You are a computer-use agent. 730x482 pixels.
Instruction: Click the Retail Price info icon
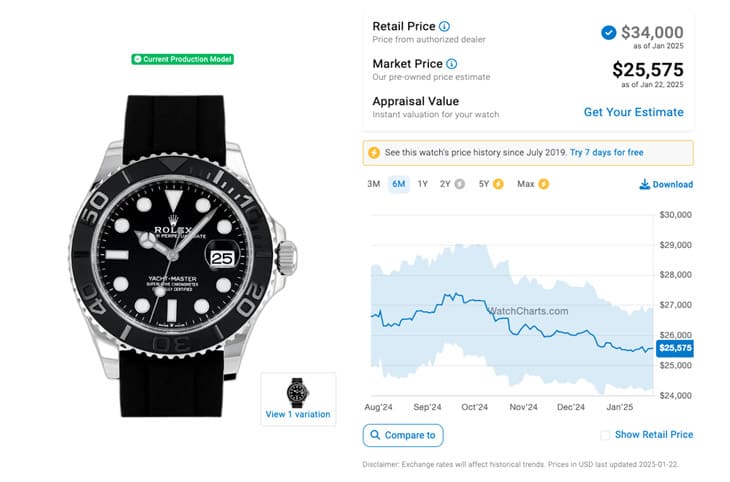click(x=445, y=26)
